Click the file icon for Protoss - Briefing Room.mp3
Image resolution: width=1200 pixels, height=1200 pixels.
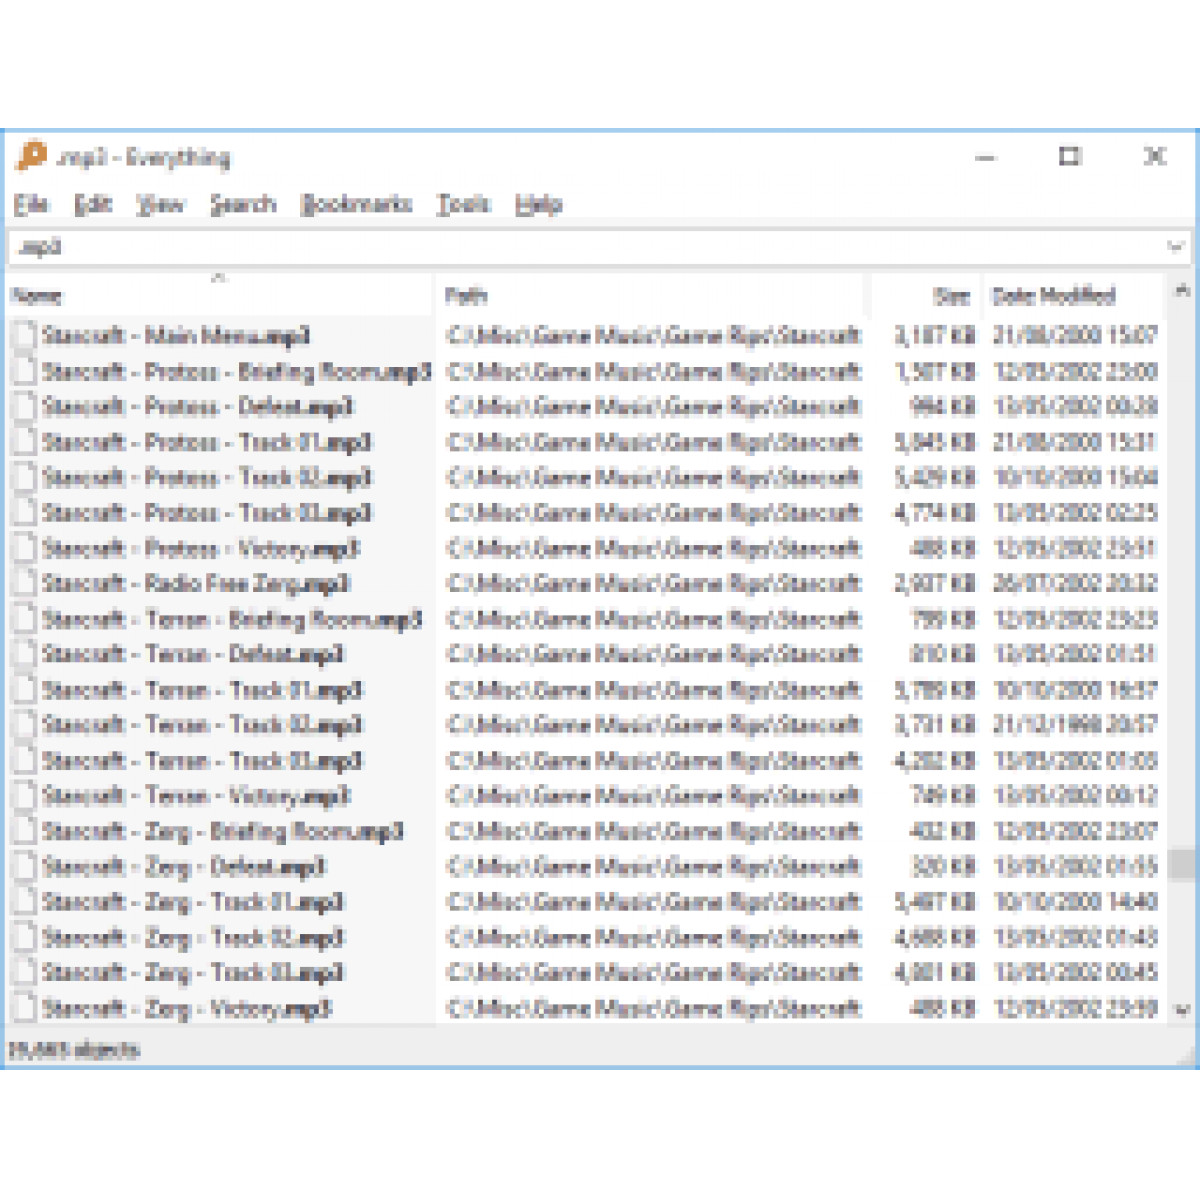(25, 371)
